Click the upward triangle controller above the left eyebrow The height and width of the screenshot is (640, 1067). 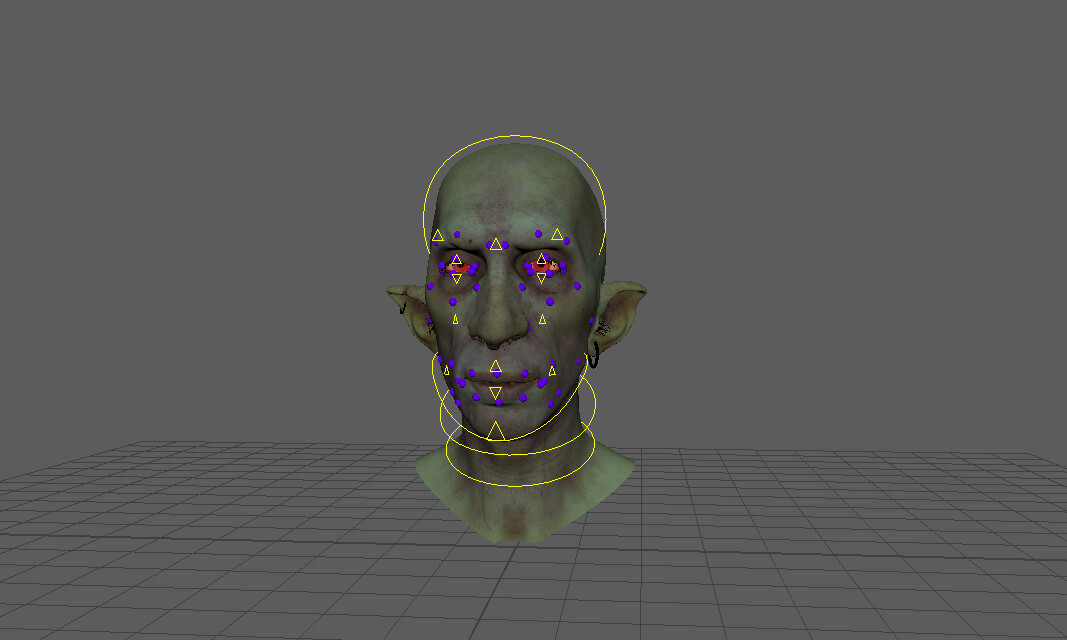(x=436, y=234)
